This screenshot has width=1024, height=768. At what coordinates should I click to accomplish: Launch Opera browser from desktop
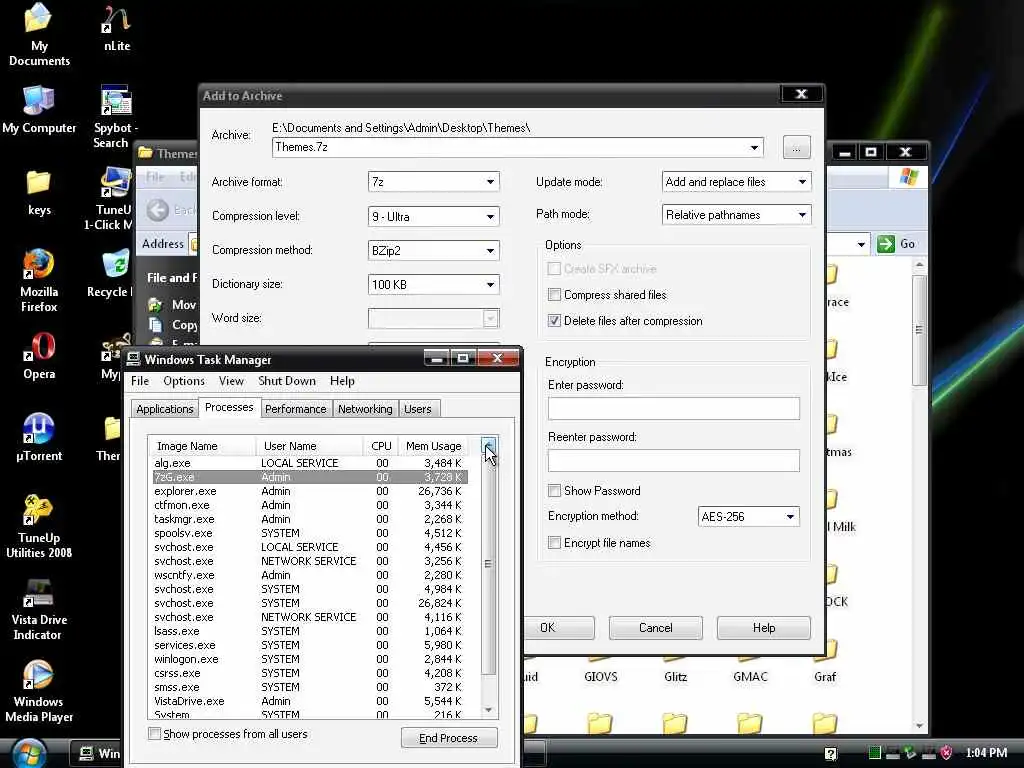click(39, 356)
